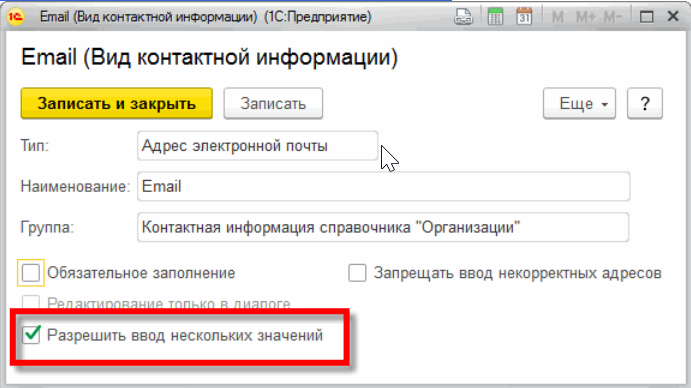Click the Группа: label

47,227
